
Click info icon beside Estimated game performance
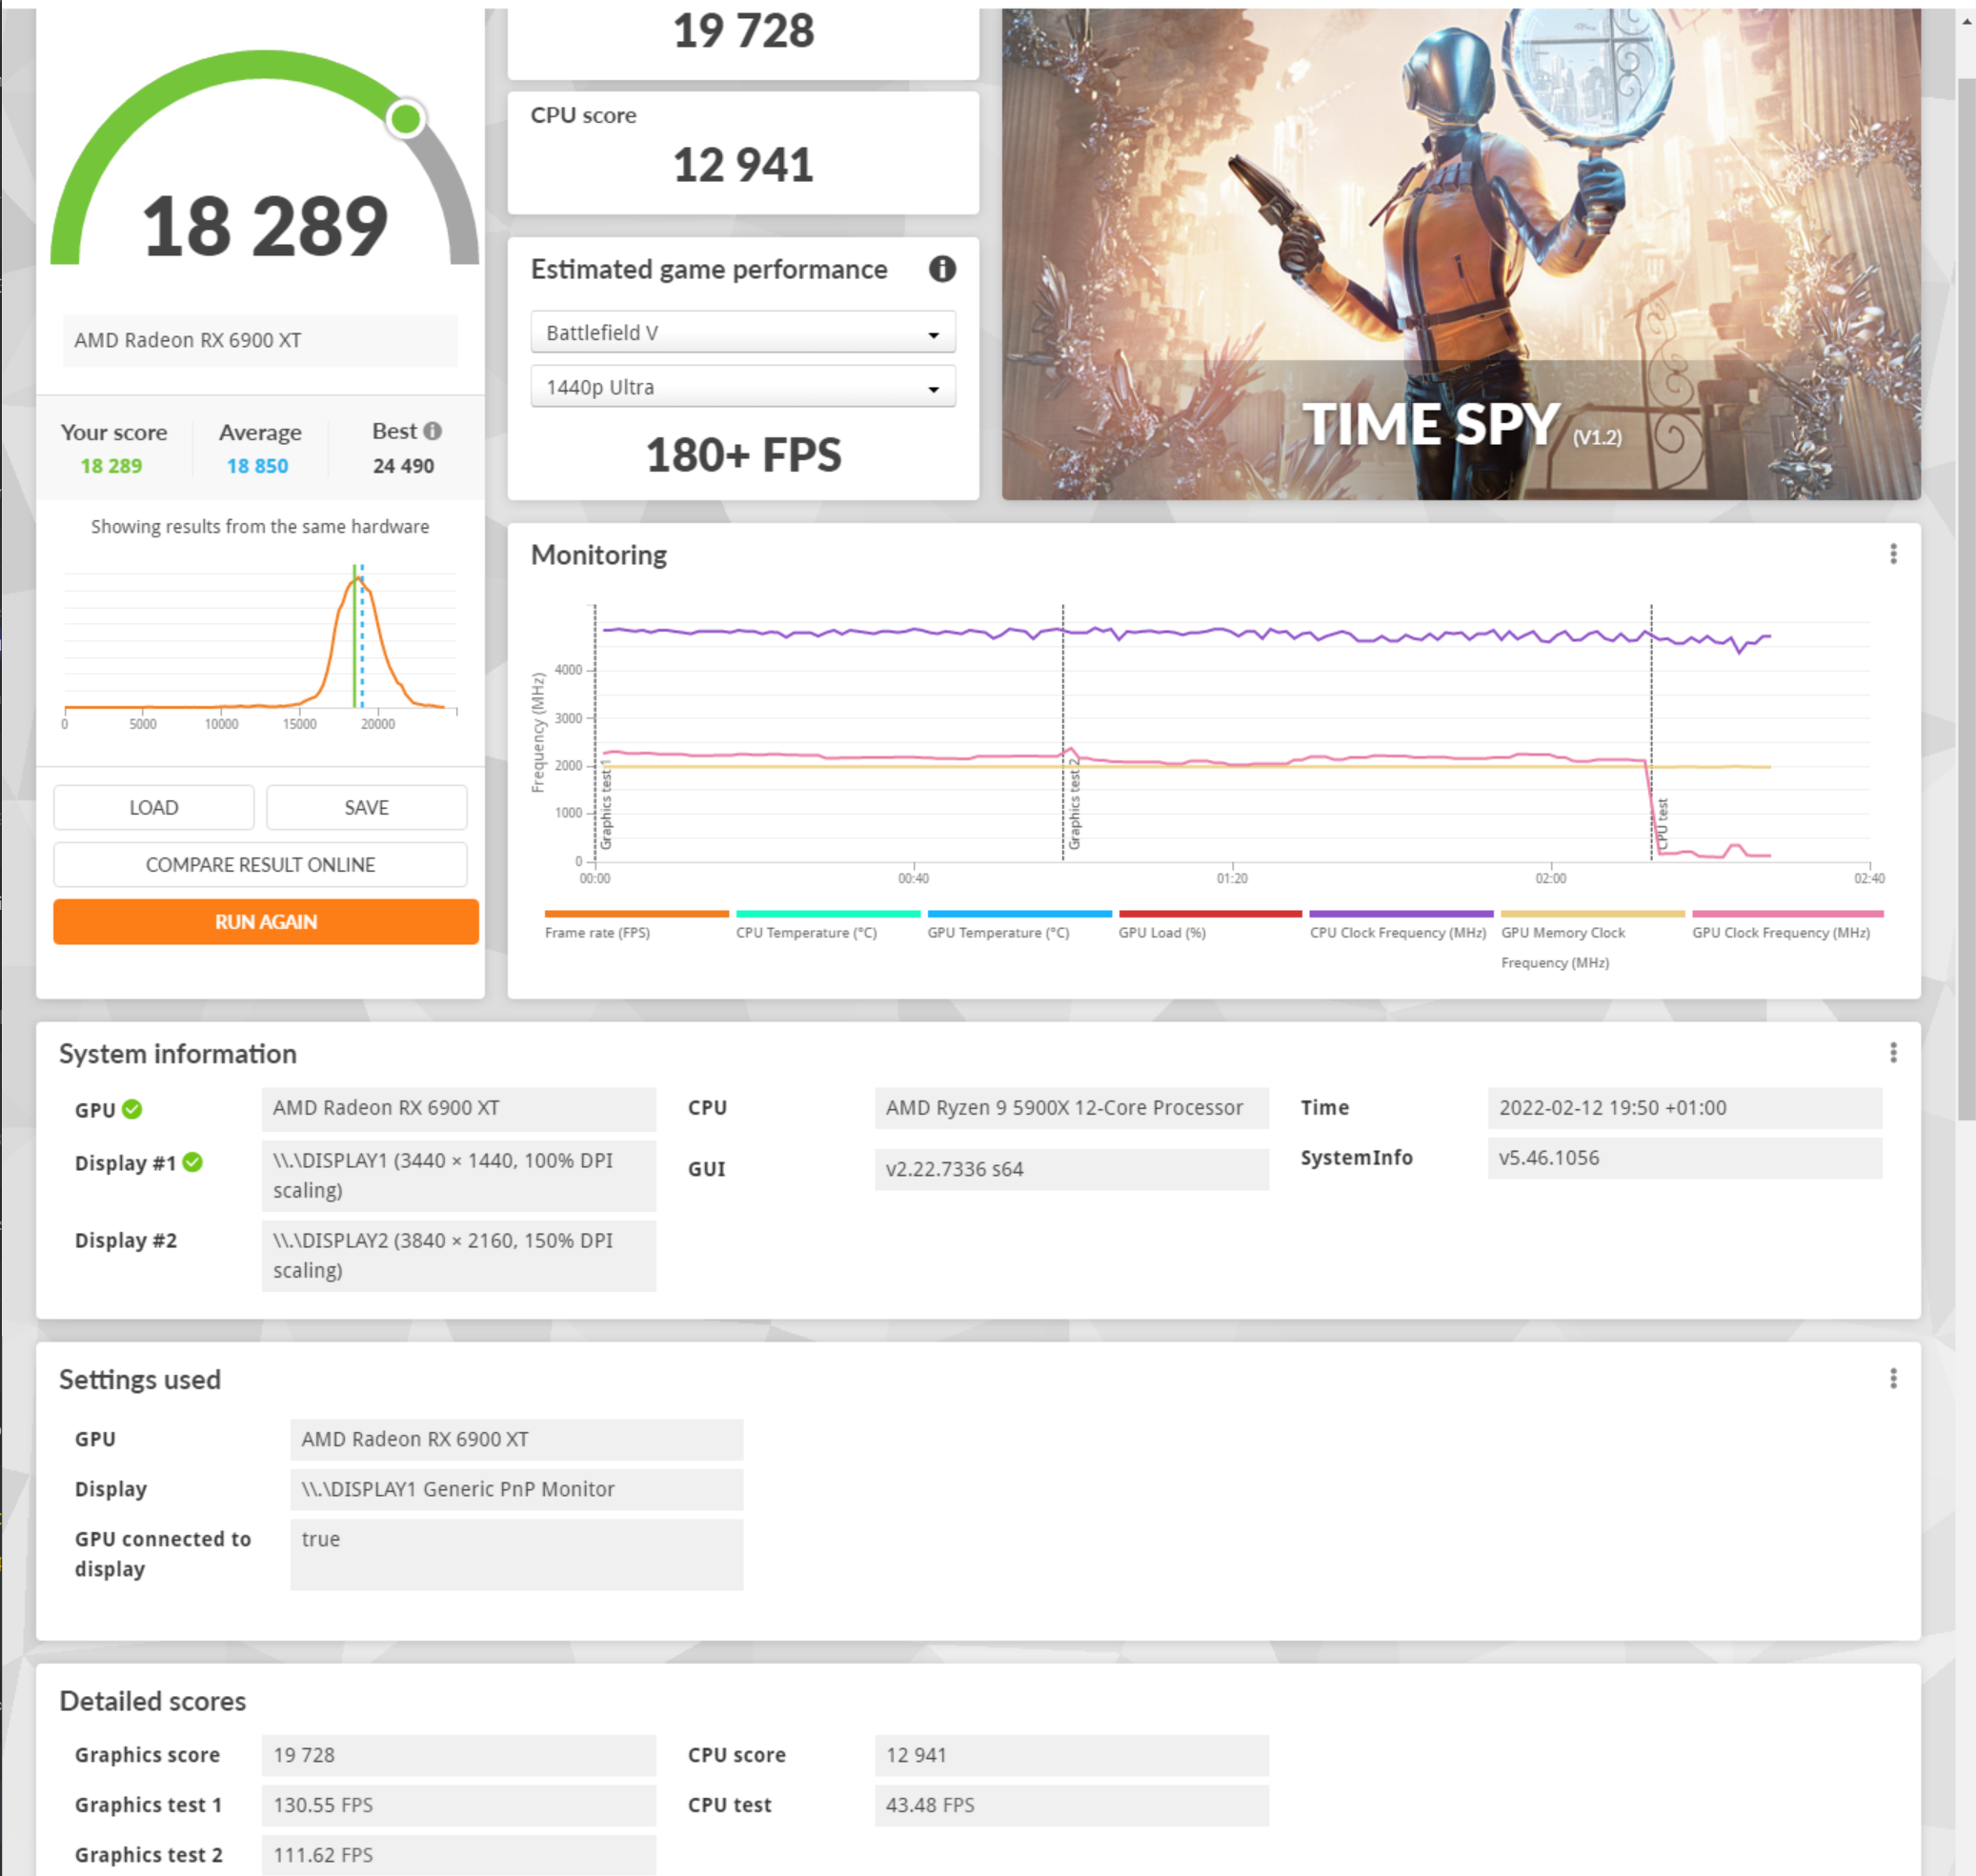pos(942,269)
